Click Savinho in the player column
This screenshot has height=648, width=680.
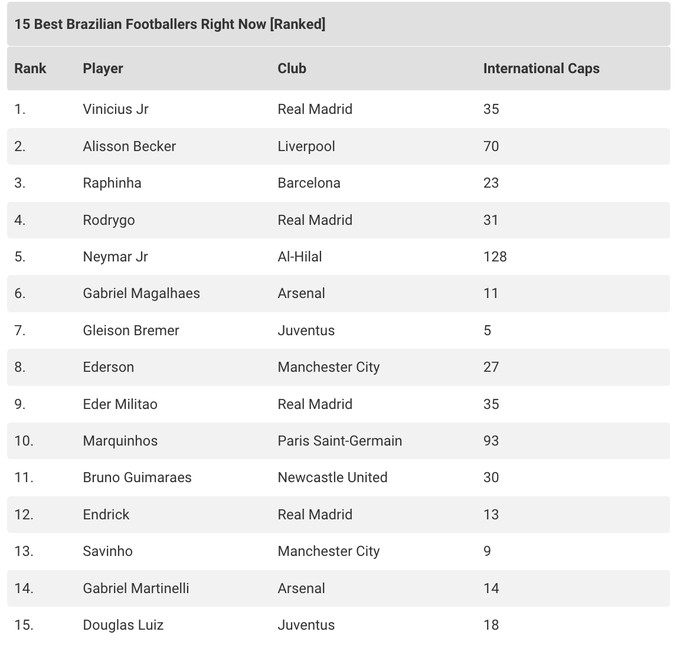click(x=108, y=552)
